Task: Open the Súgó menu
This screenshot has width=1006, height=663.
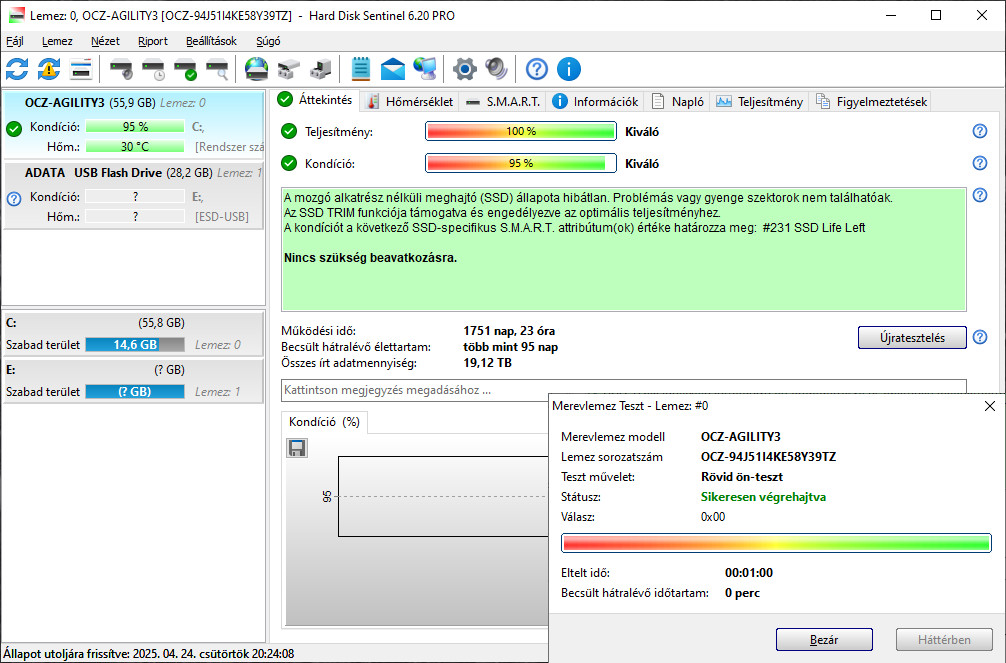Action: 268,41
